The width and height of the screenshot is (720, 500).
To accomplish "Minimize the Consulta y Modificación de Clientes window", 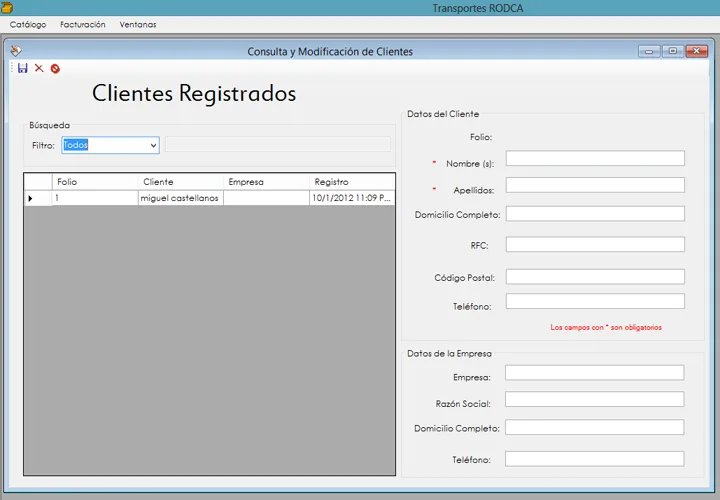I will 649,51.
